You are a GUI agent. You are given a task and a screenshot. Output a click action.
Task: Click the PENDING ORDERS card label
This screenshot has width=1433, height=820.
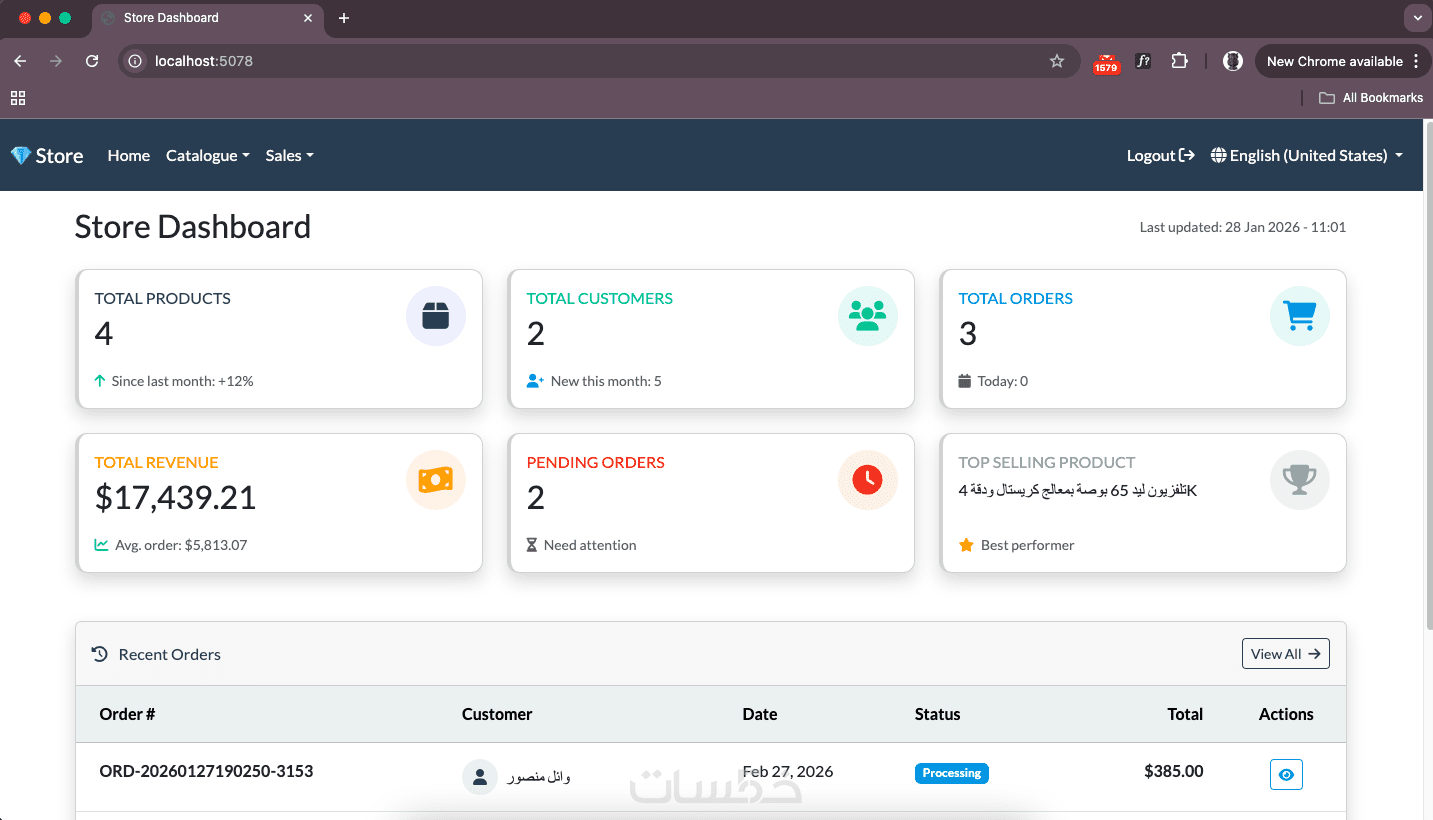(596, 462)
